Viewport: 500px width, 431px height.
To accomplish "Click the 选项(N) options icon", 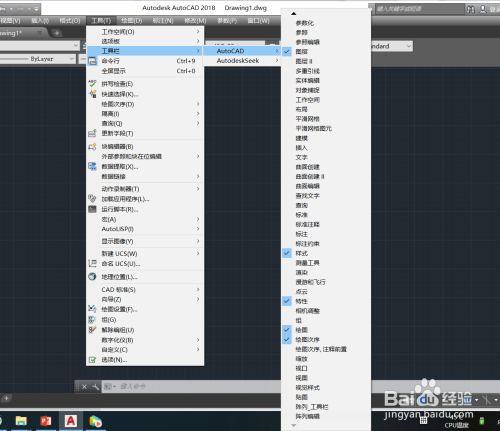I will 92,360.
